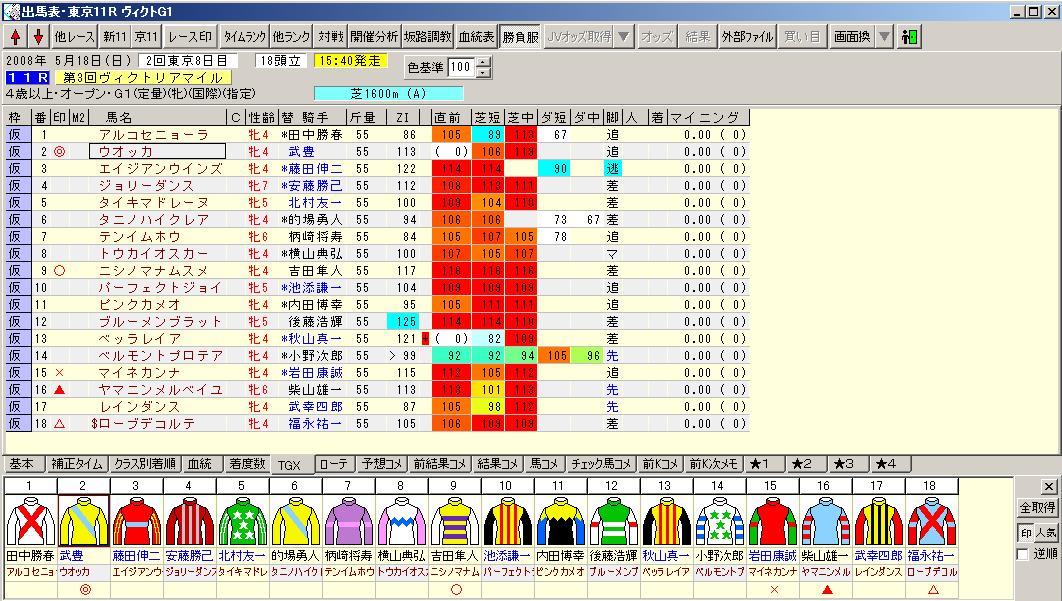This screenshot has height=601, width=1062.
Task: Click the 開催分析 toolbar button
Action: [x=374, y=37]
